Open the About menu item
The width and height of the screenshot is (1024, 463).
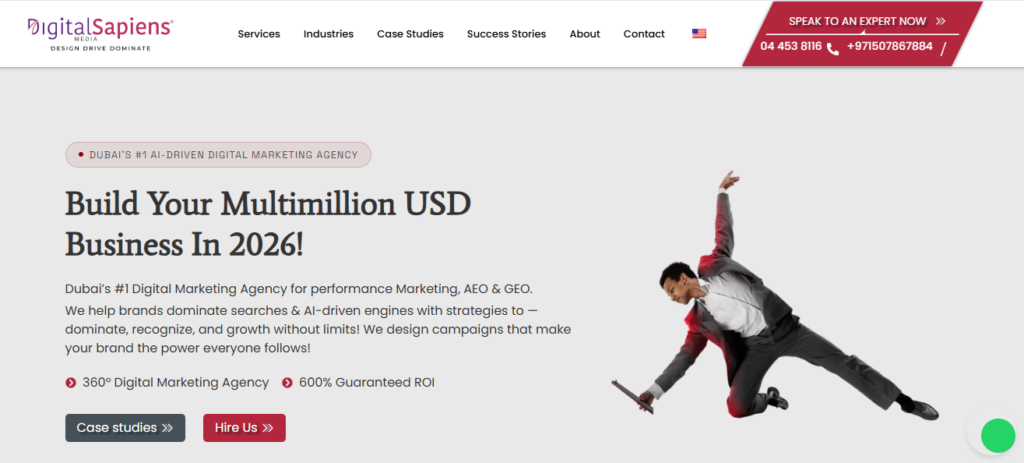point(584,34)
